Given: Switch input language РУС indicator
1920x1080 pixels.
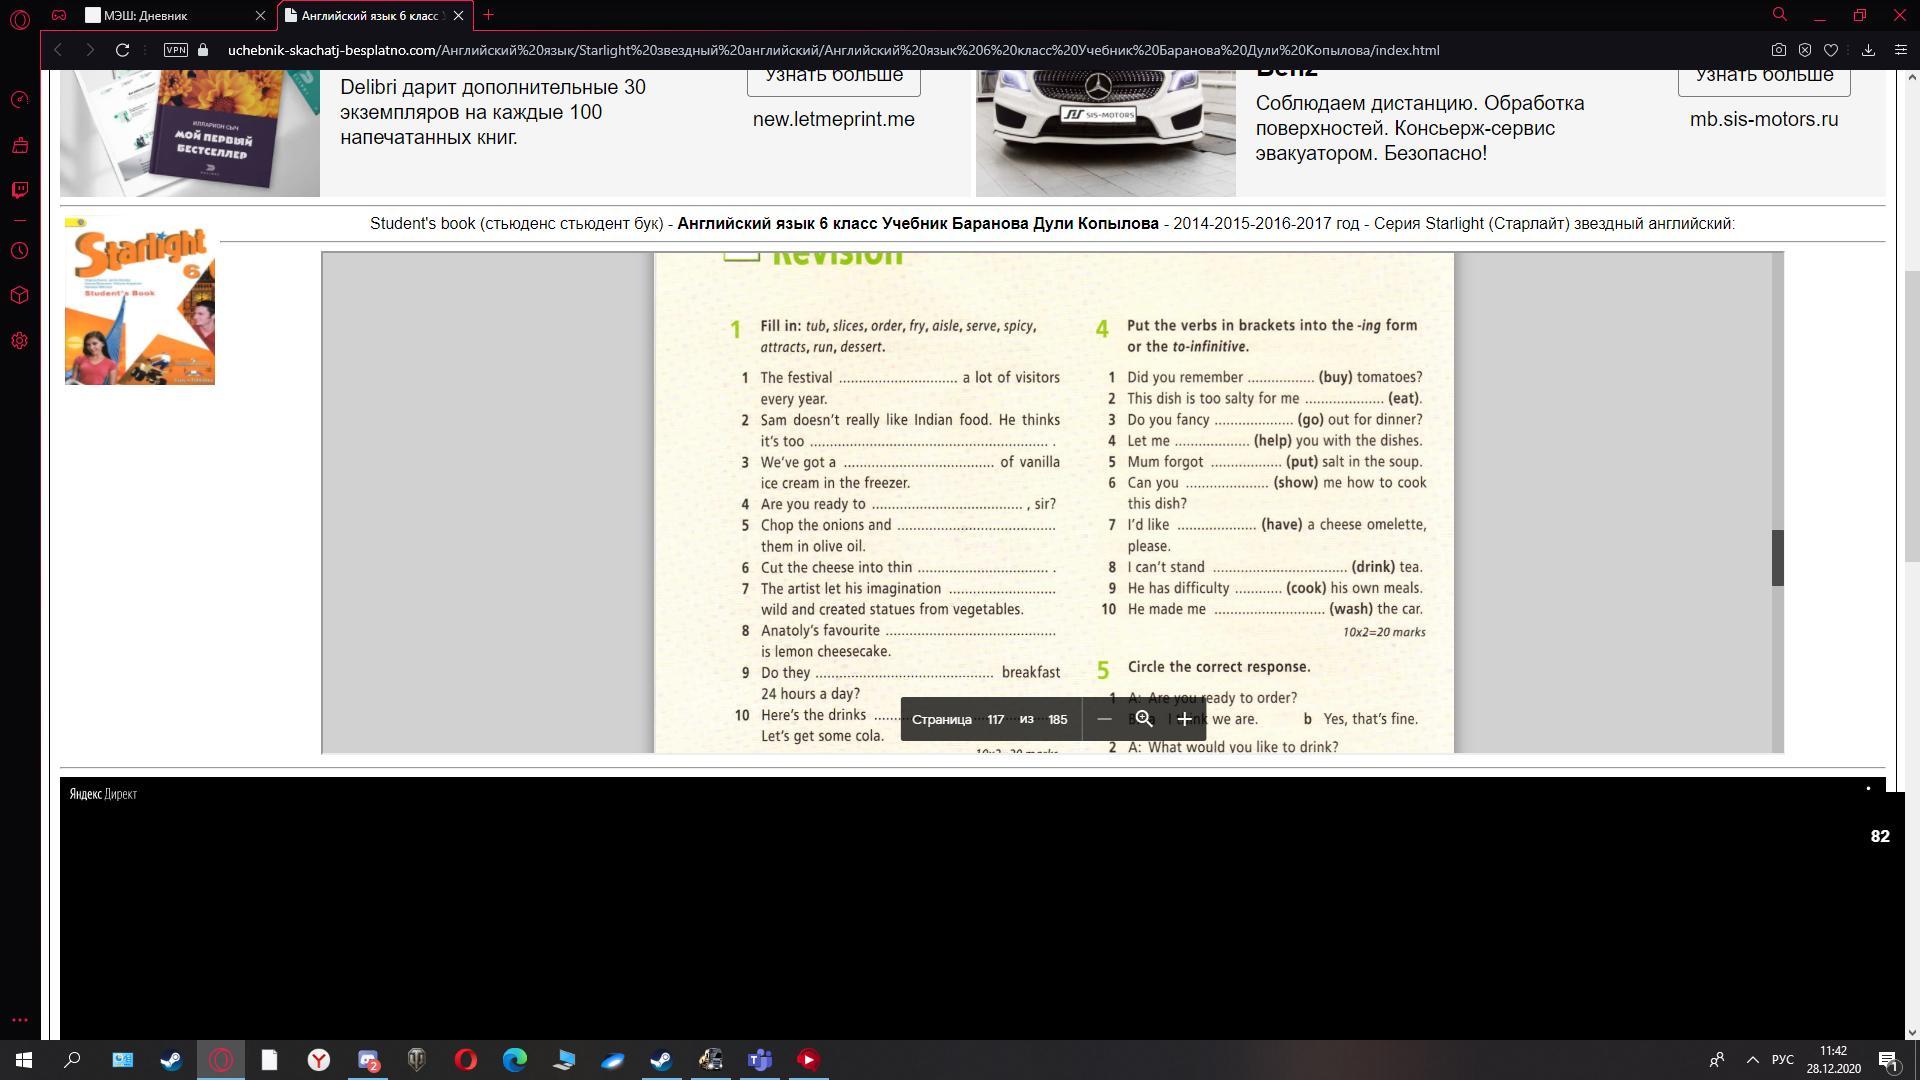Looking at the screenshot, I should [x=1783, y=1060].
